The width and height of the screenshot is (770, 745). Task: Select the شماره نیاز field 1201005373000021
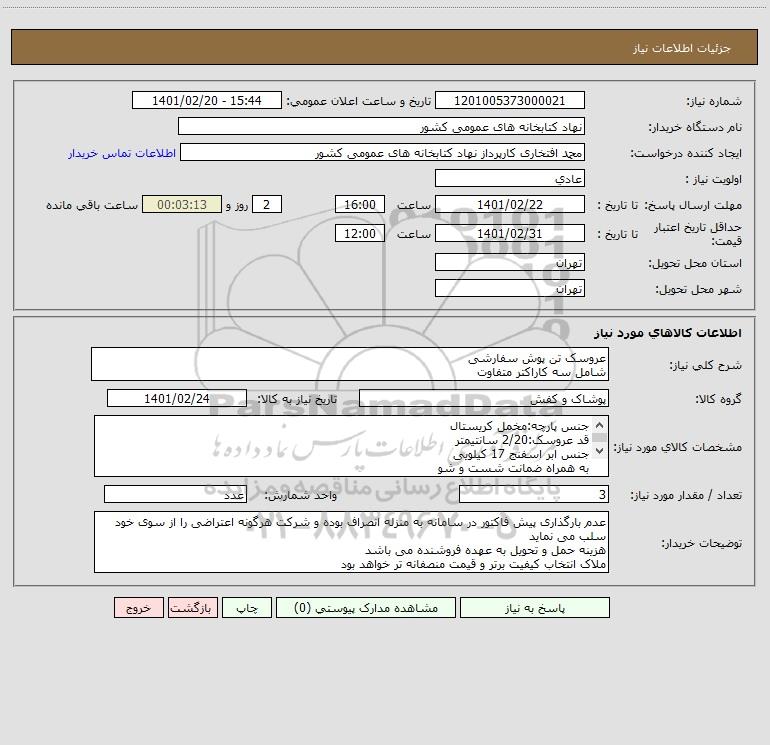[x=510, y=100]
